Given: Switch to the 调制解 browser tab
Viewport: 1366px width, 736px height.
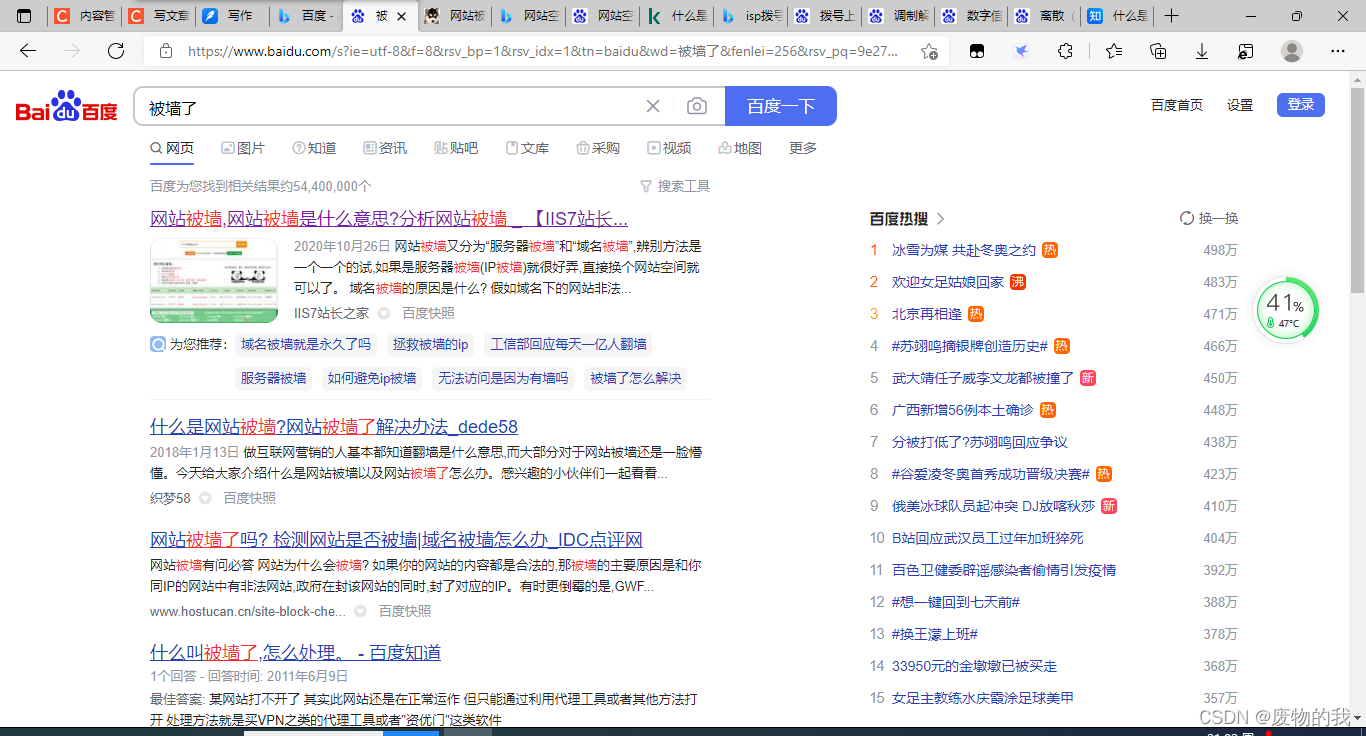Looking at the screenshot, I should (x=899, y=16).
